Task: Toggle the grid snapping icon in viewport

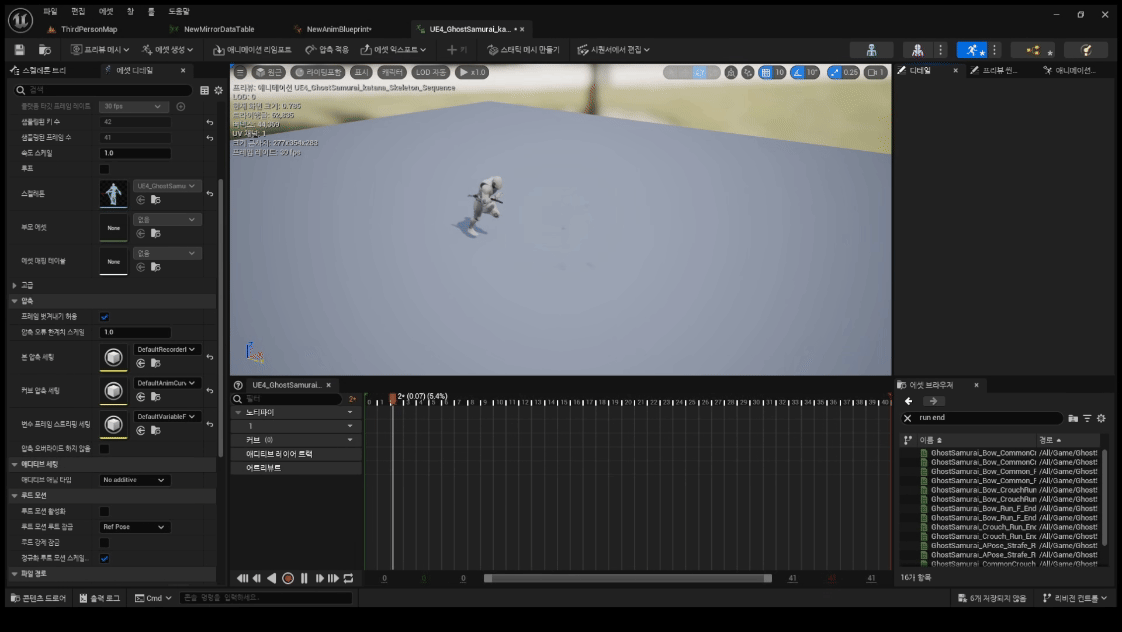Action: (766, 72)
